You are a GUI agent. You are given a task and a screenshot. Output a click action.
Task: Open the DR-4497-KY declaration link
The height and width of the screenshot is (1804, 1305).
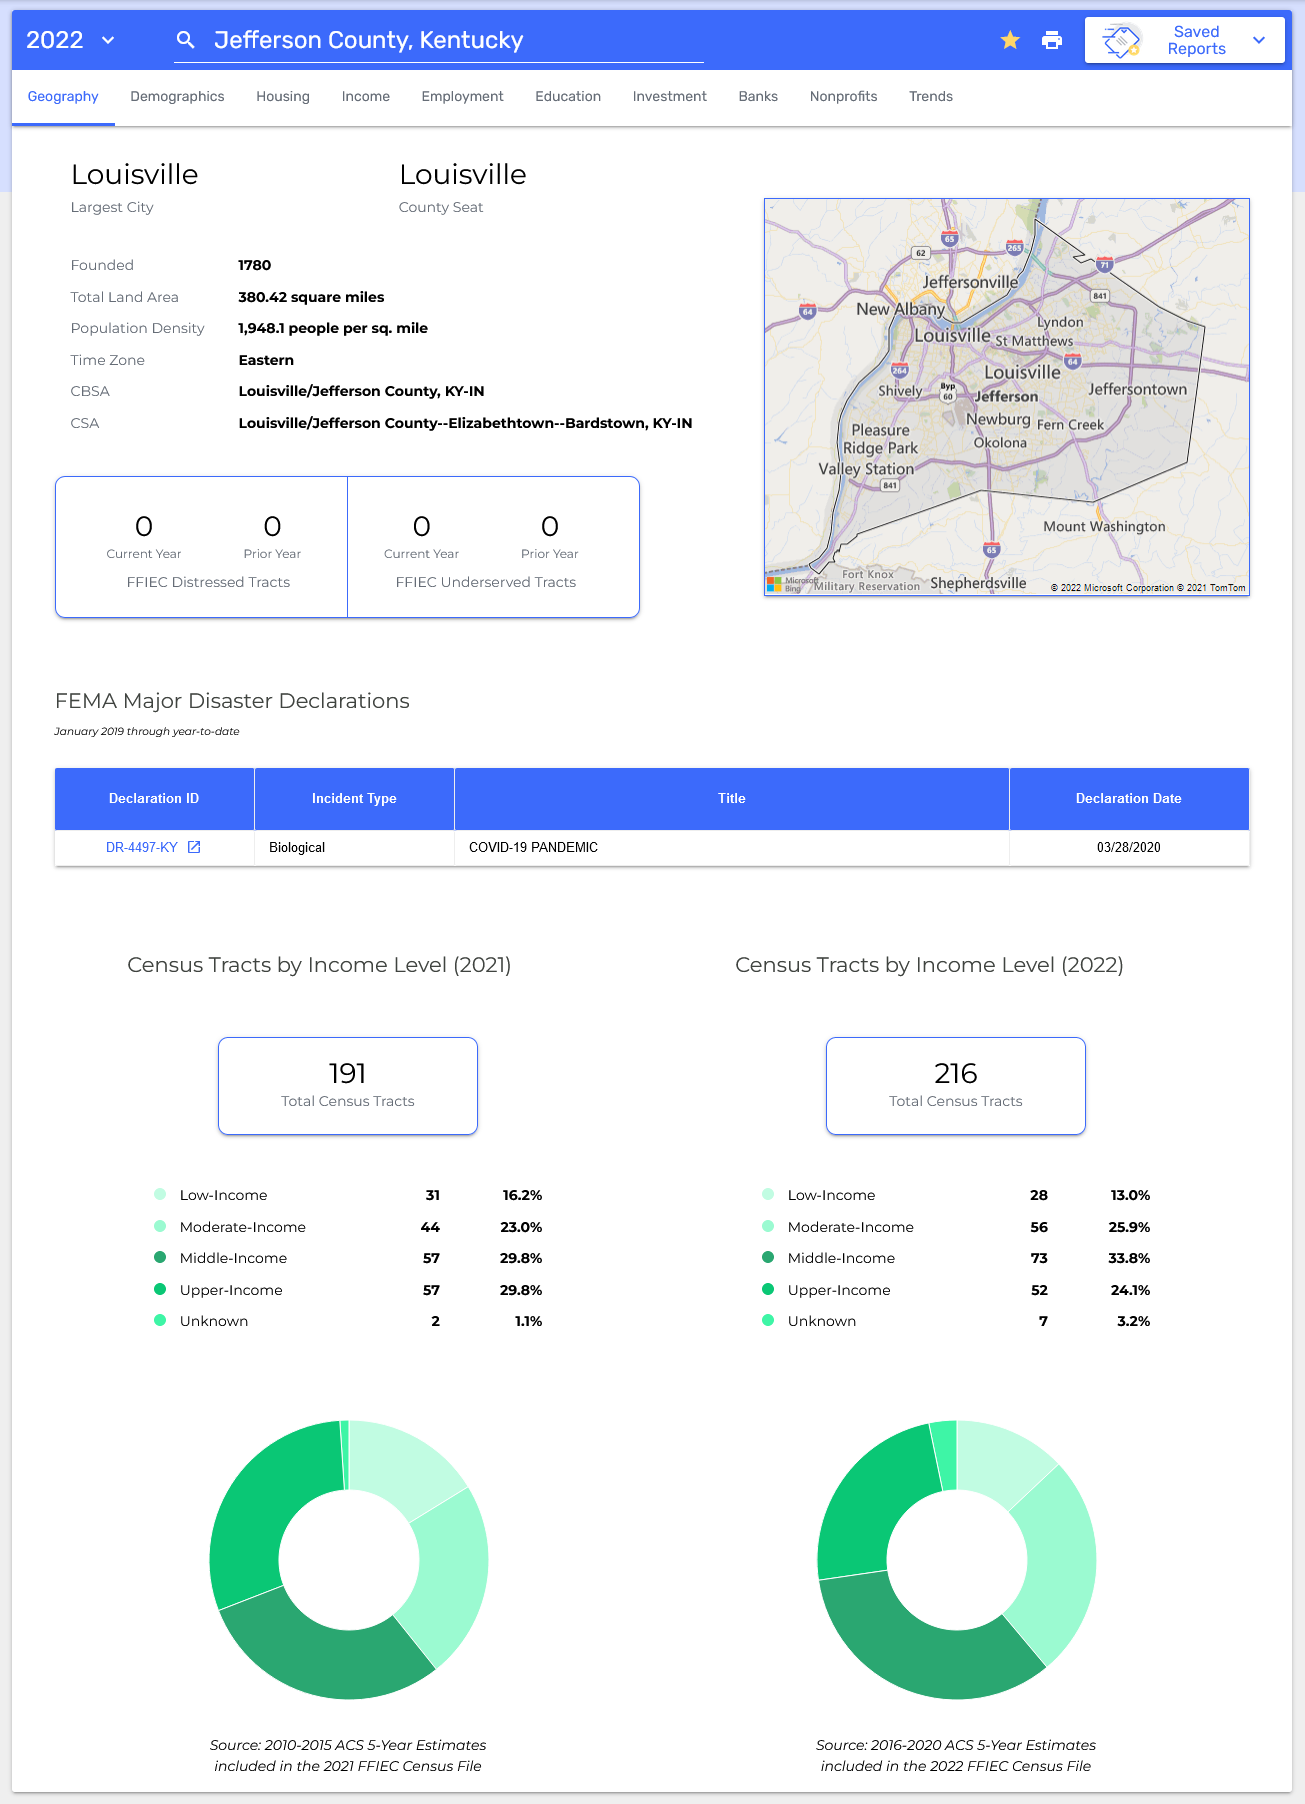[142, 847]
